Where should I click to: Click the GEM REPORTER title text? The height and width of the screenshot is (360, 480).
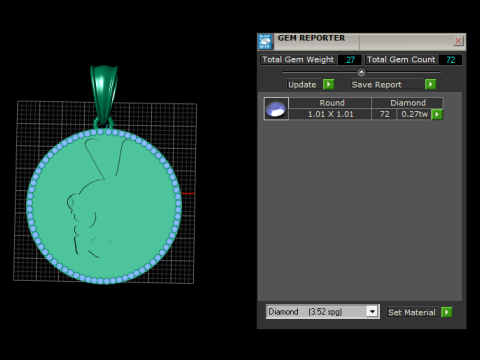click(x=311, y=38)
